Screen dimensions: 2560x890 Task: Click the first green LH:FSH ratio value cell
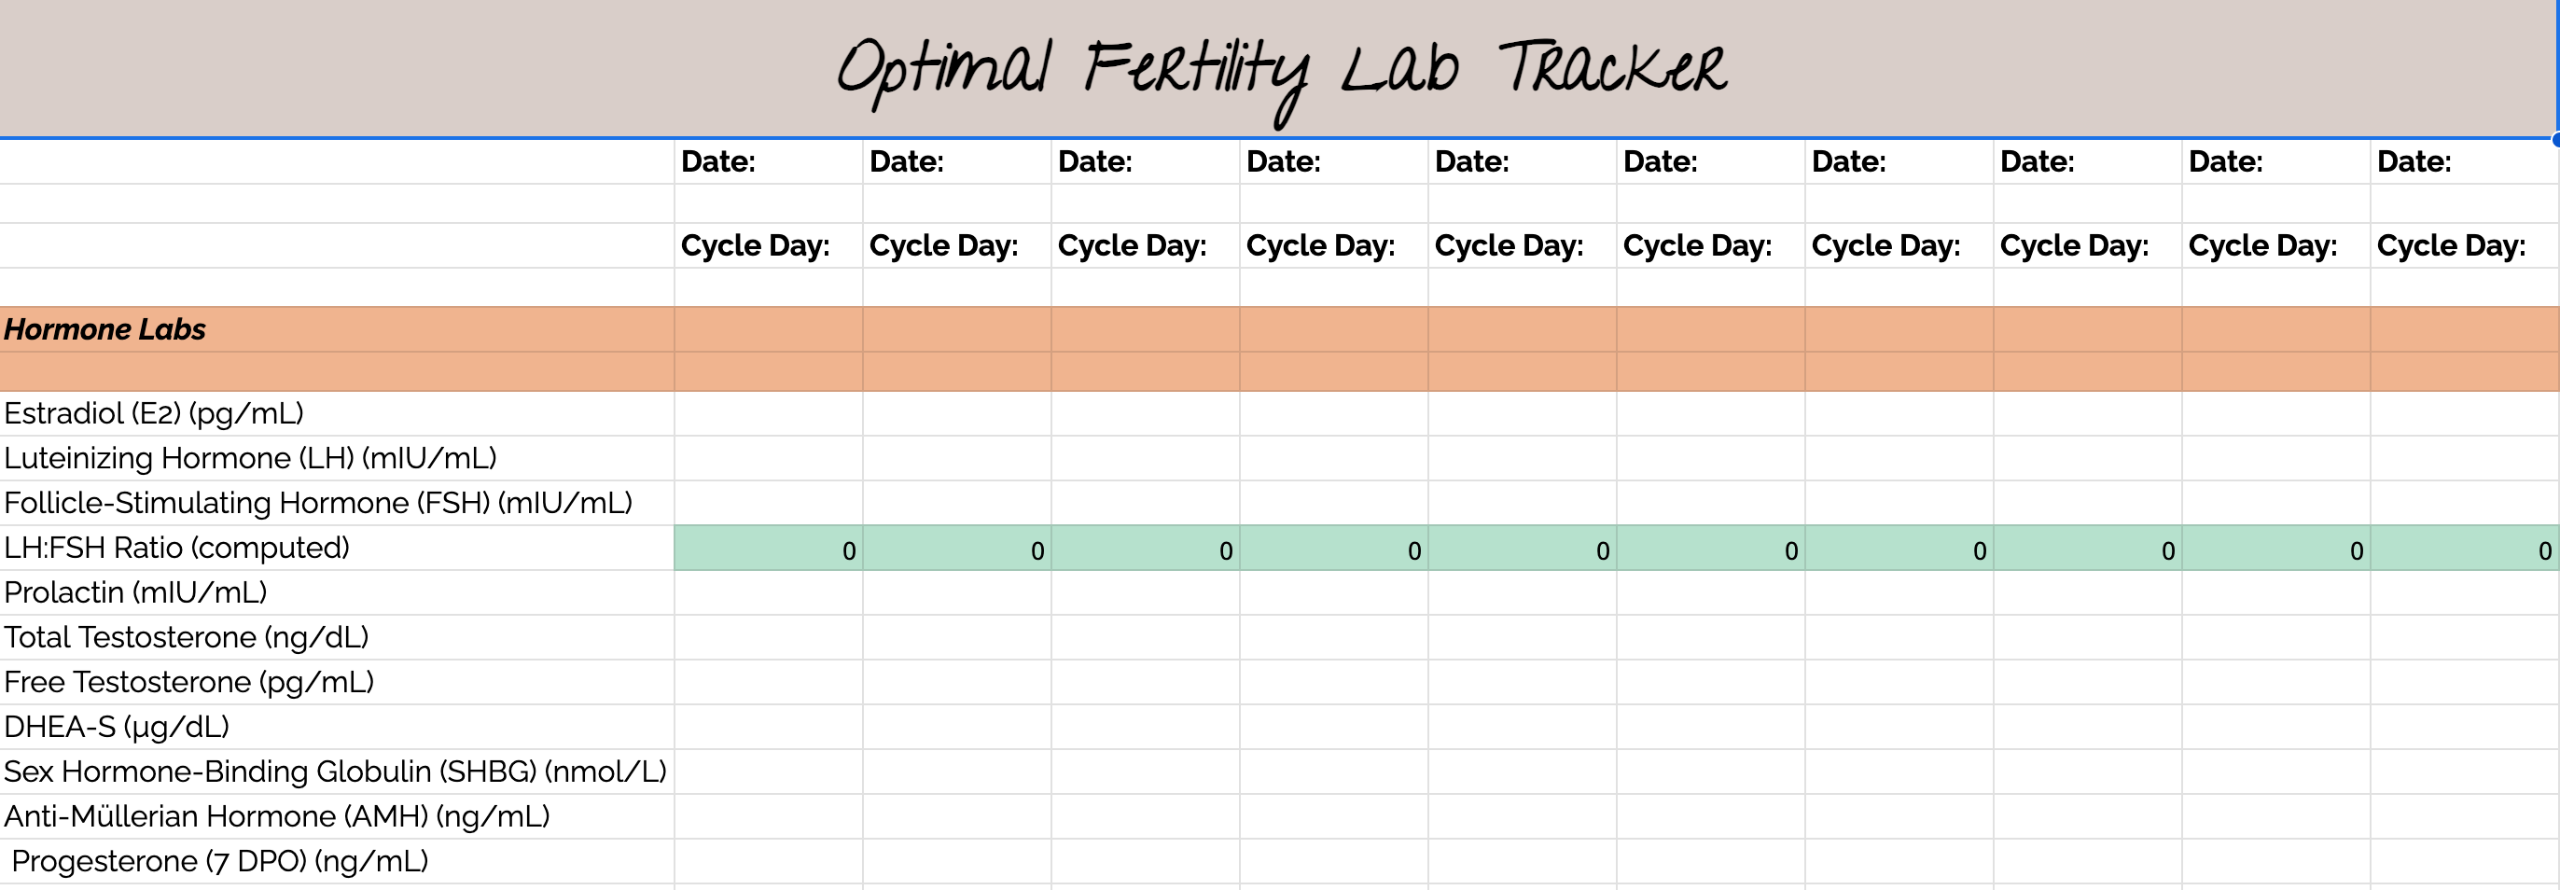click(768, 548)
